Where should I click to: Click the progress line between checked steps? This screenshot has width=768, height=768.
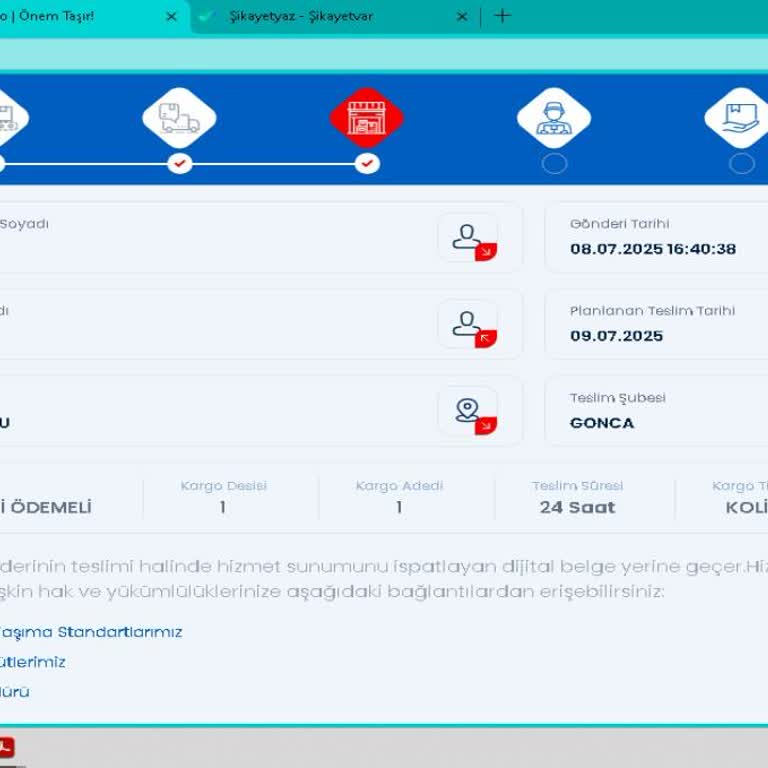click(273, 163)
